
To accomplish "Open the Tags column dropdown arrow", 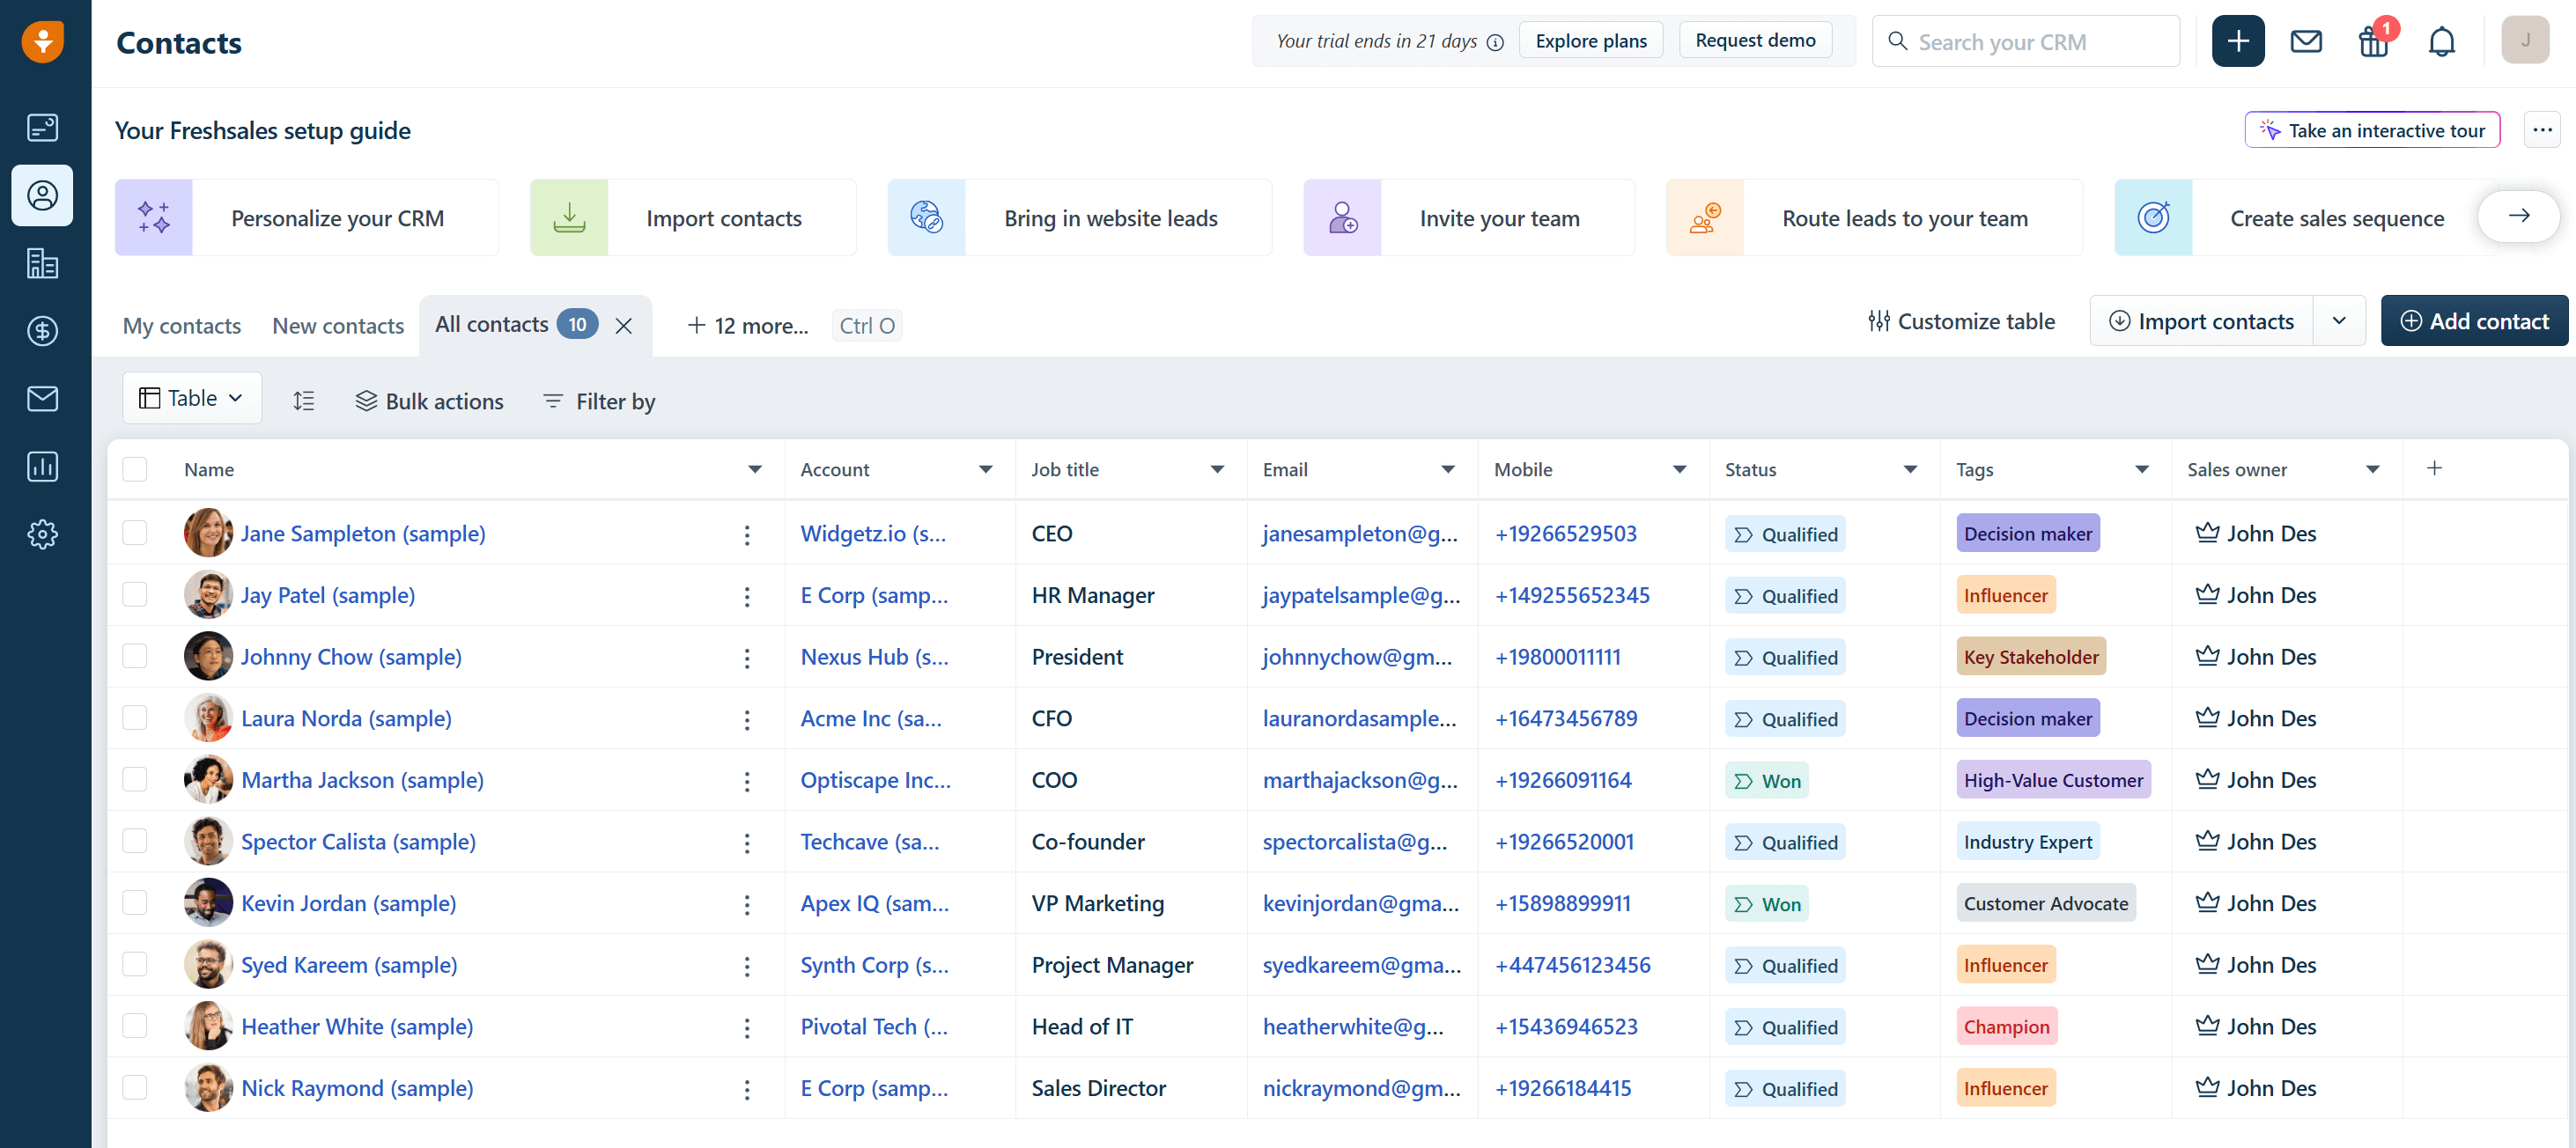I will [2142, 469].
